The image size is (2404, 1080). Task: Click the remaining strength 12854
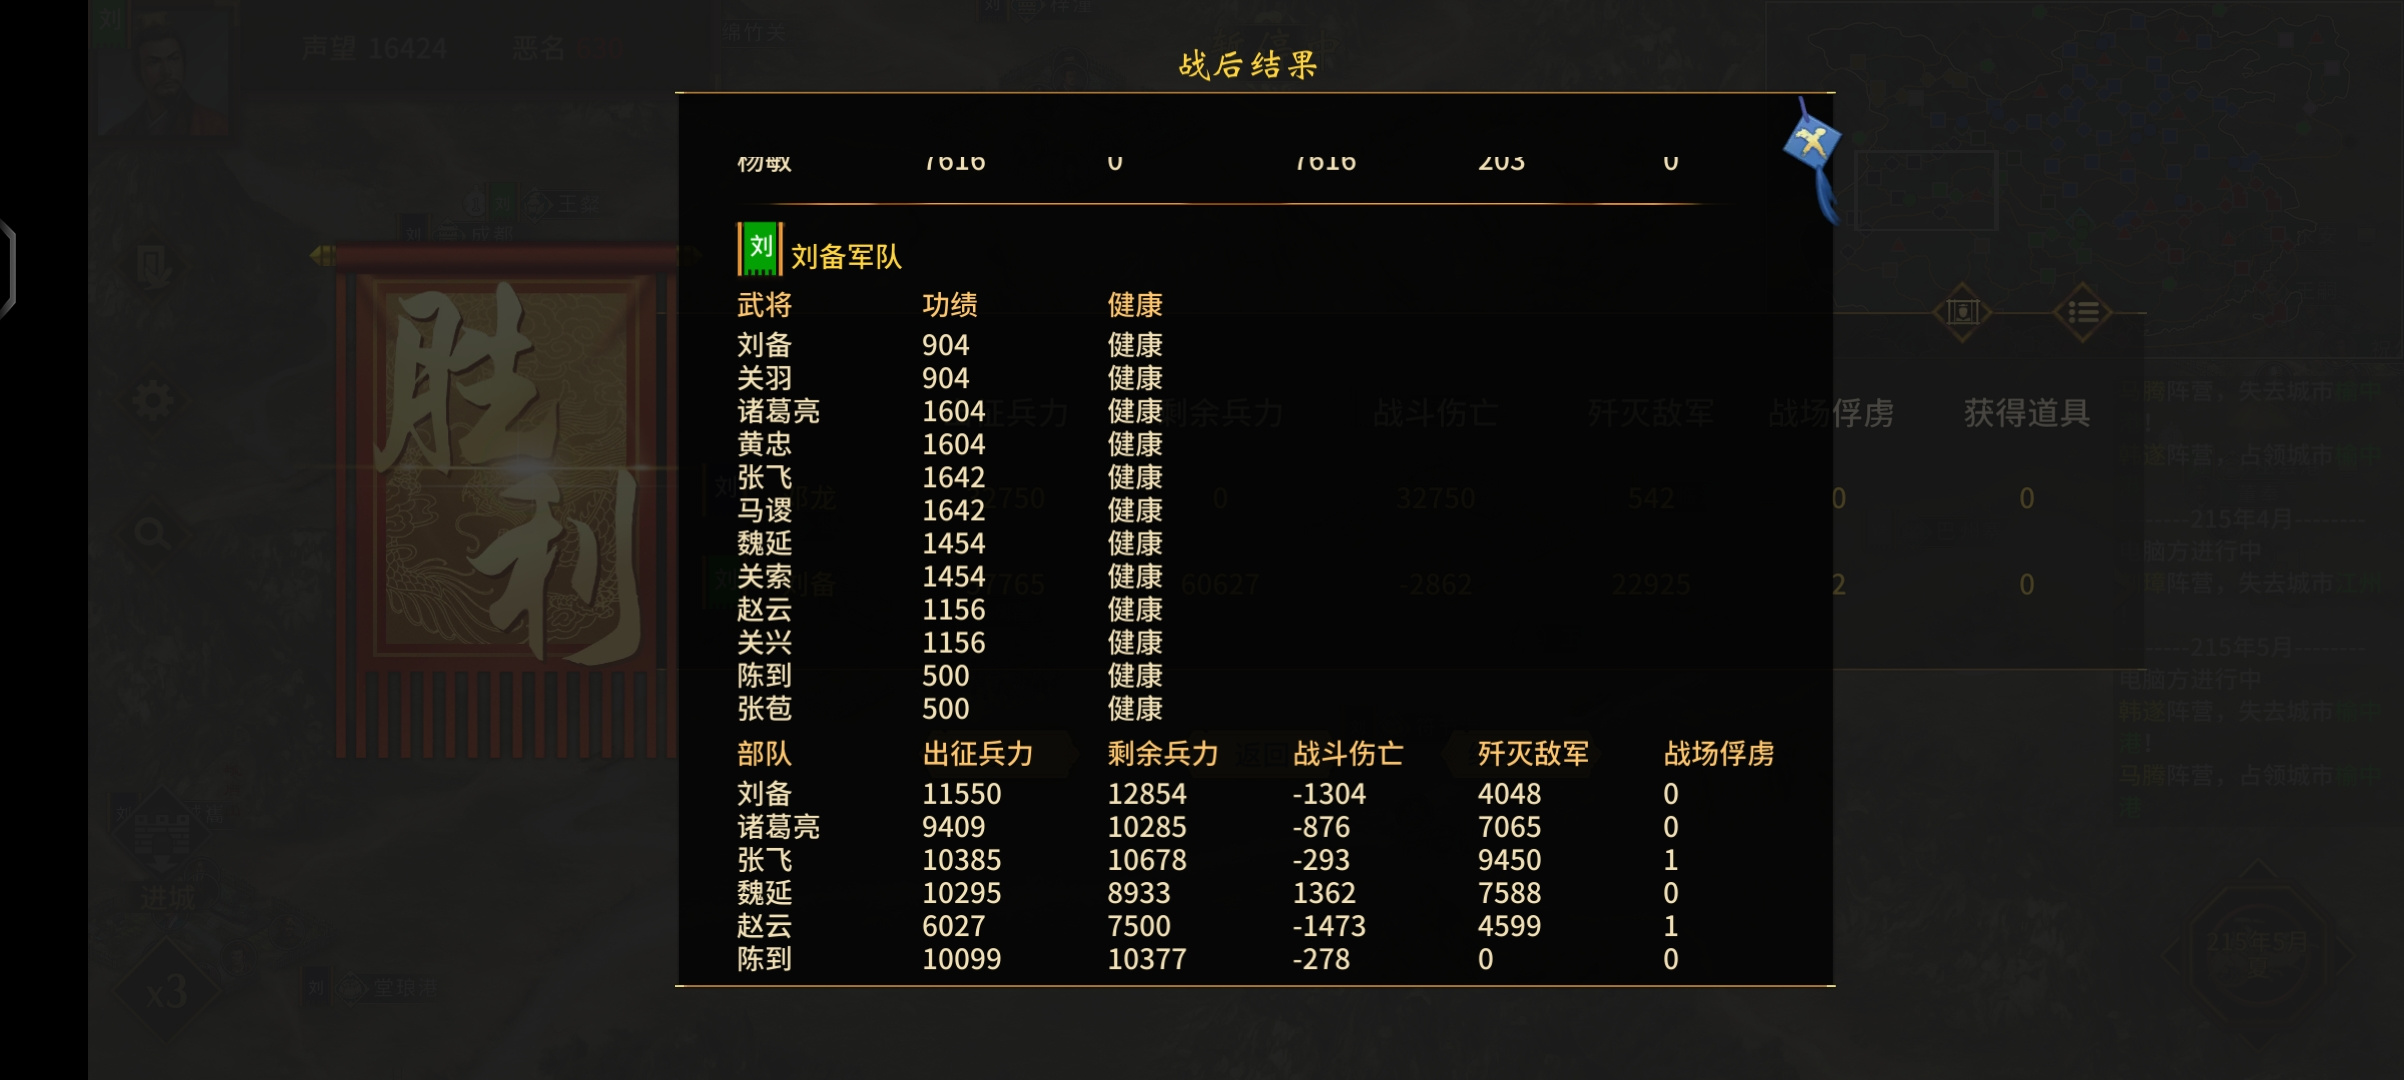tap(1147, 794)
